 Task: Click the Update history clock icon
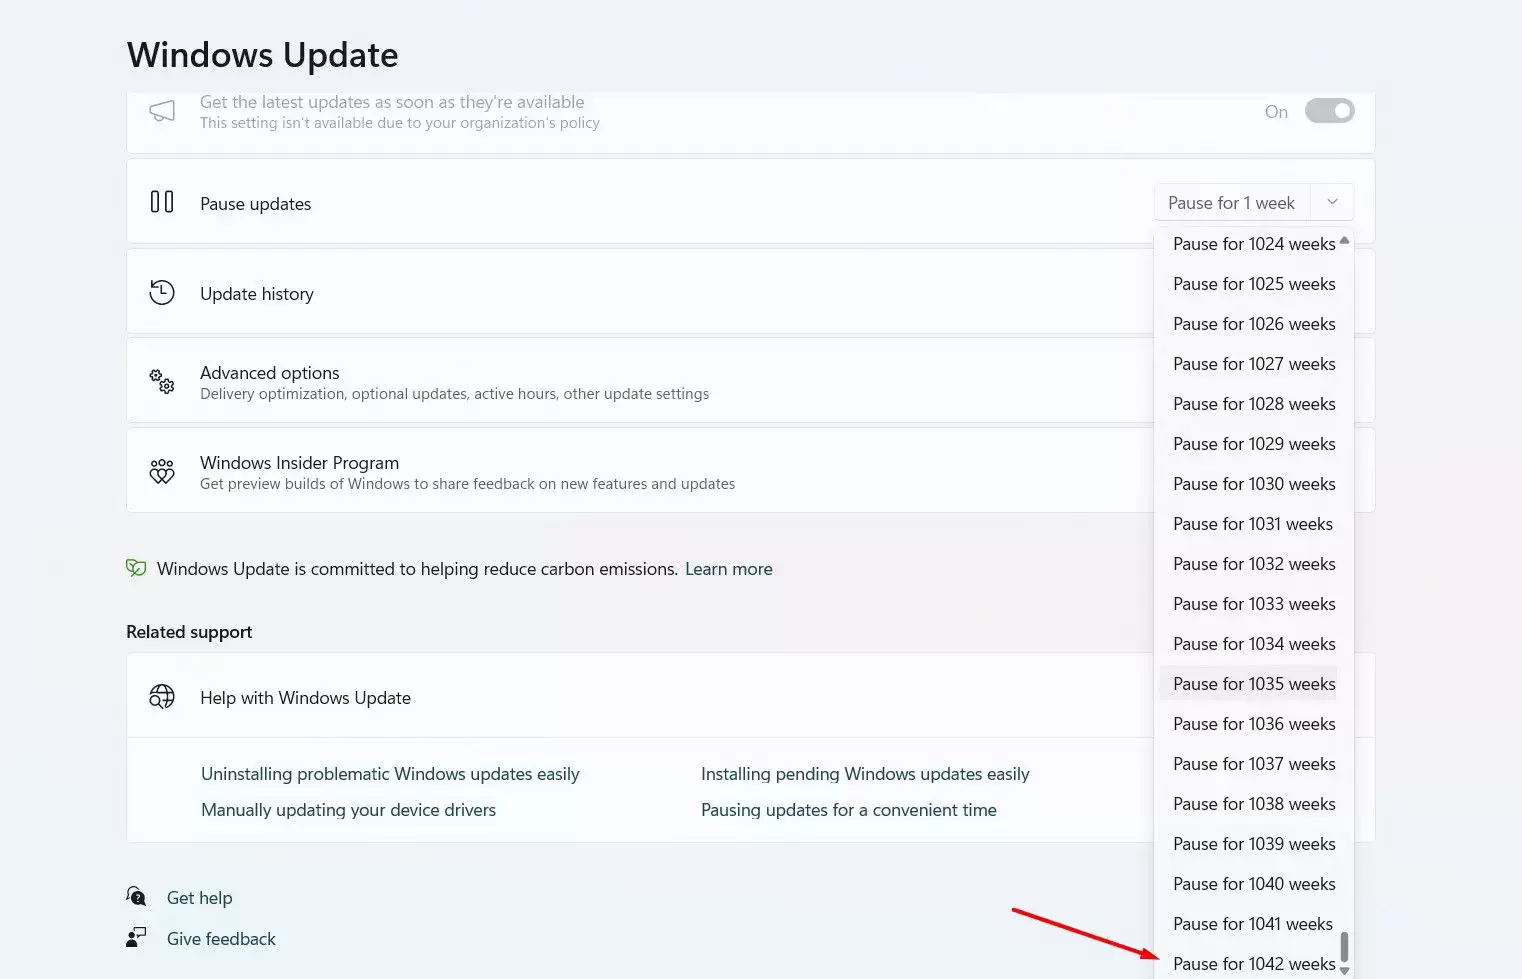coord(162,293)
